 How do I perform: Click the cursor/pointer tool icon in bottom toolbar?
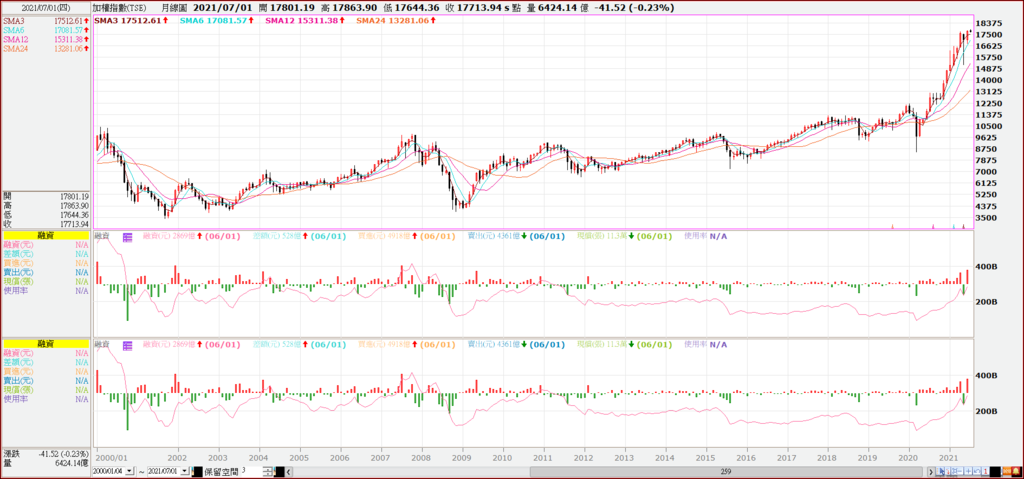tap(940, 471)
